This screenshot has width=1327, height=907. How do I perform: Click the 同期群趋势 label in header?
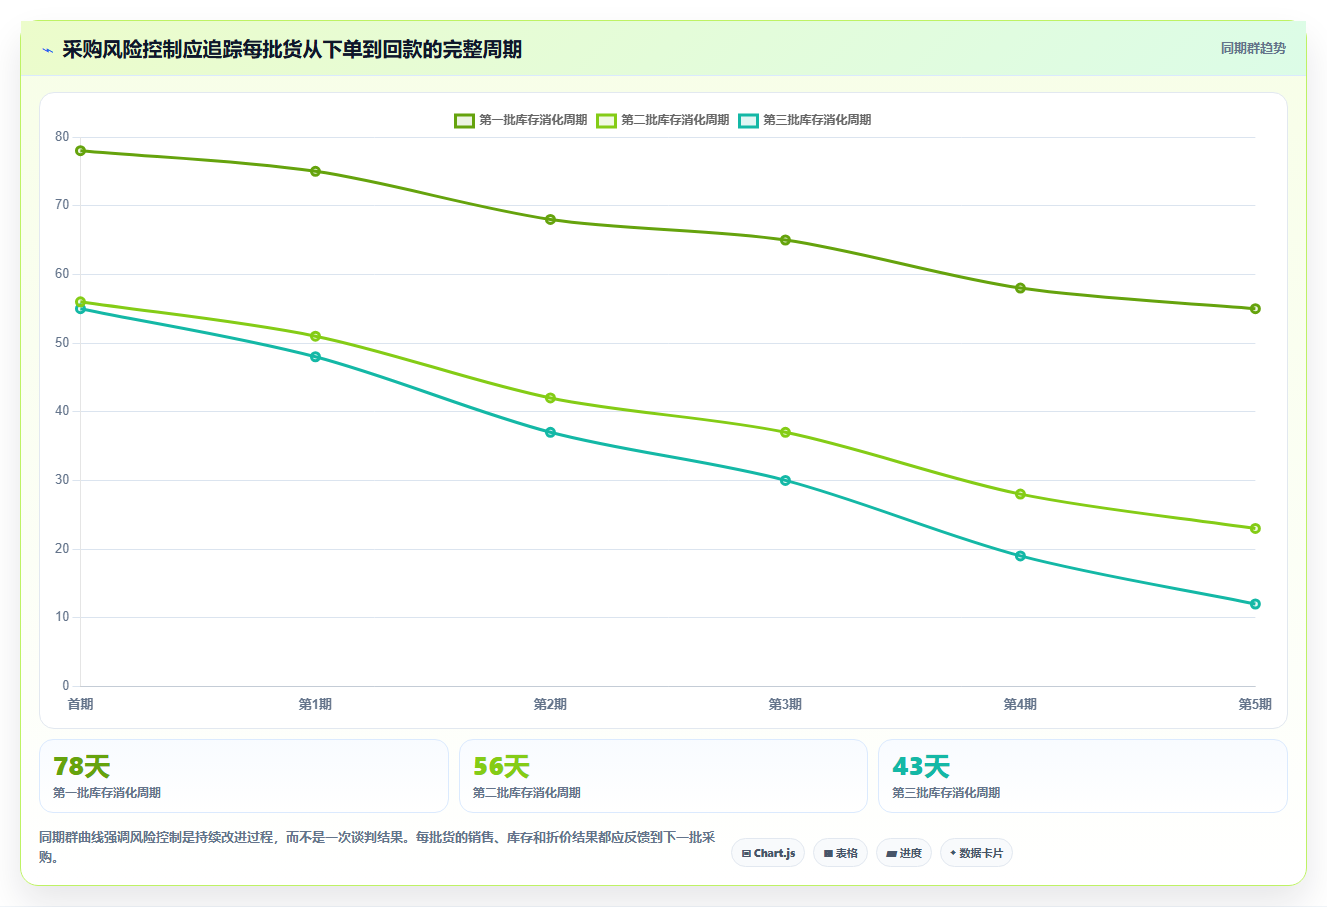(x=1253, y=48)
